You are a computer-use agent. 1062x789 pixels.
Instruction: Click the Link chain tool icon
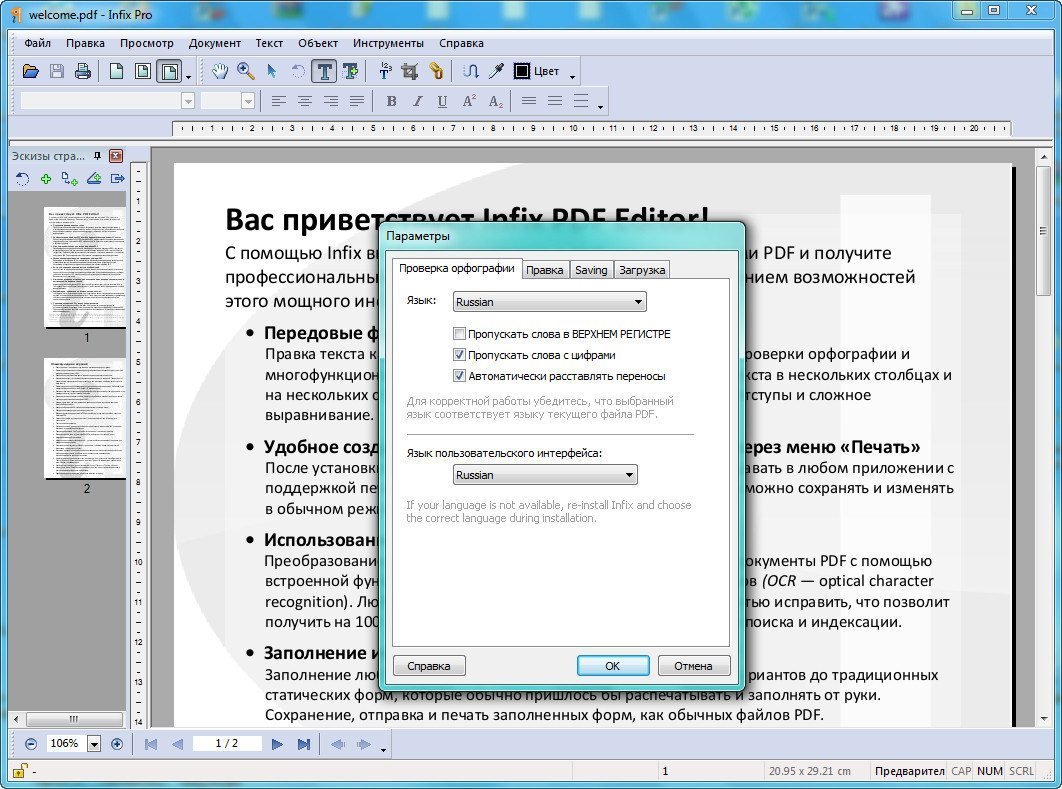(436, 71)
